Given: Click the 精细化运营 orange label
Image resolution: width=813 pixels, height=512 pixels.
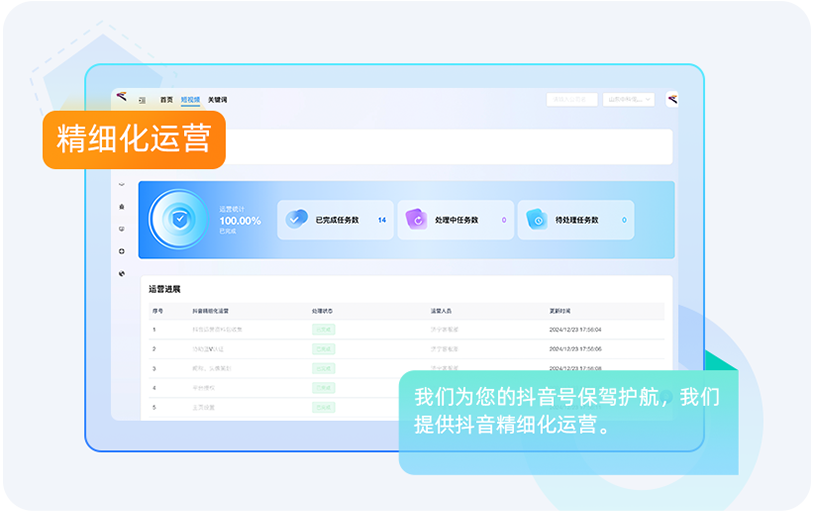Looking at the screenshot, I should click(134, 139).
